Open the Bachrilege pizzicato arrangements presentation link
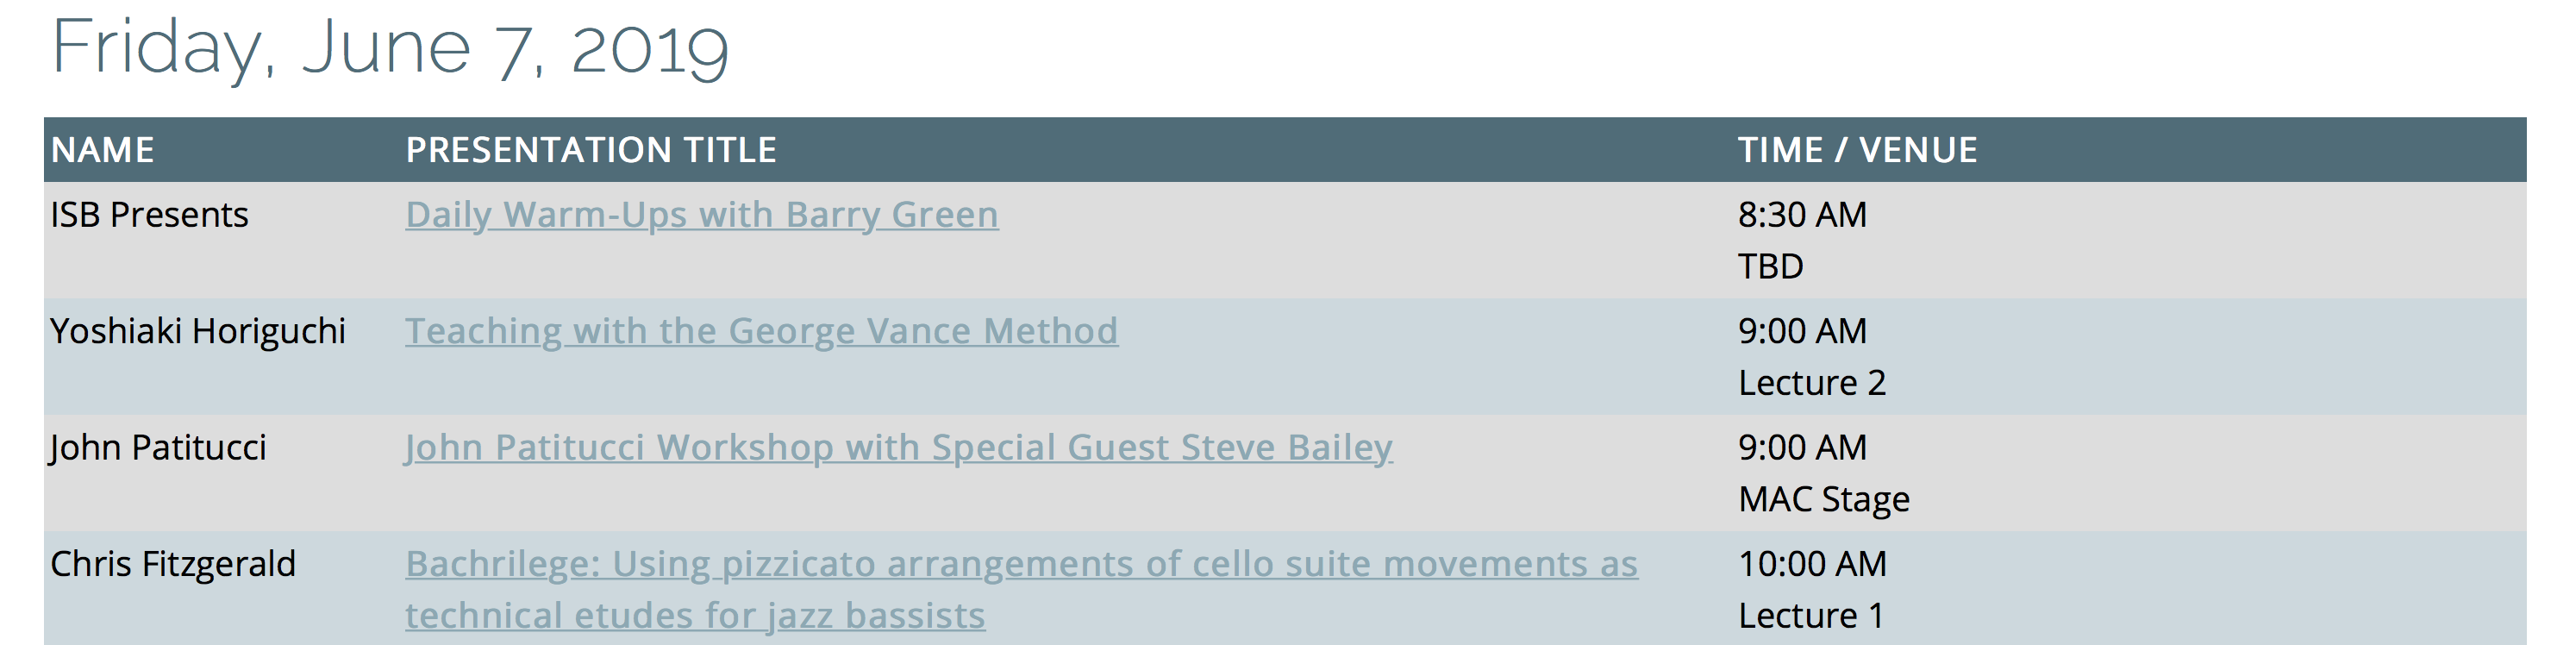Screen dimensions: 2576x645 1021,589
